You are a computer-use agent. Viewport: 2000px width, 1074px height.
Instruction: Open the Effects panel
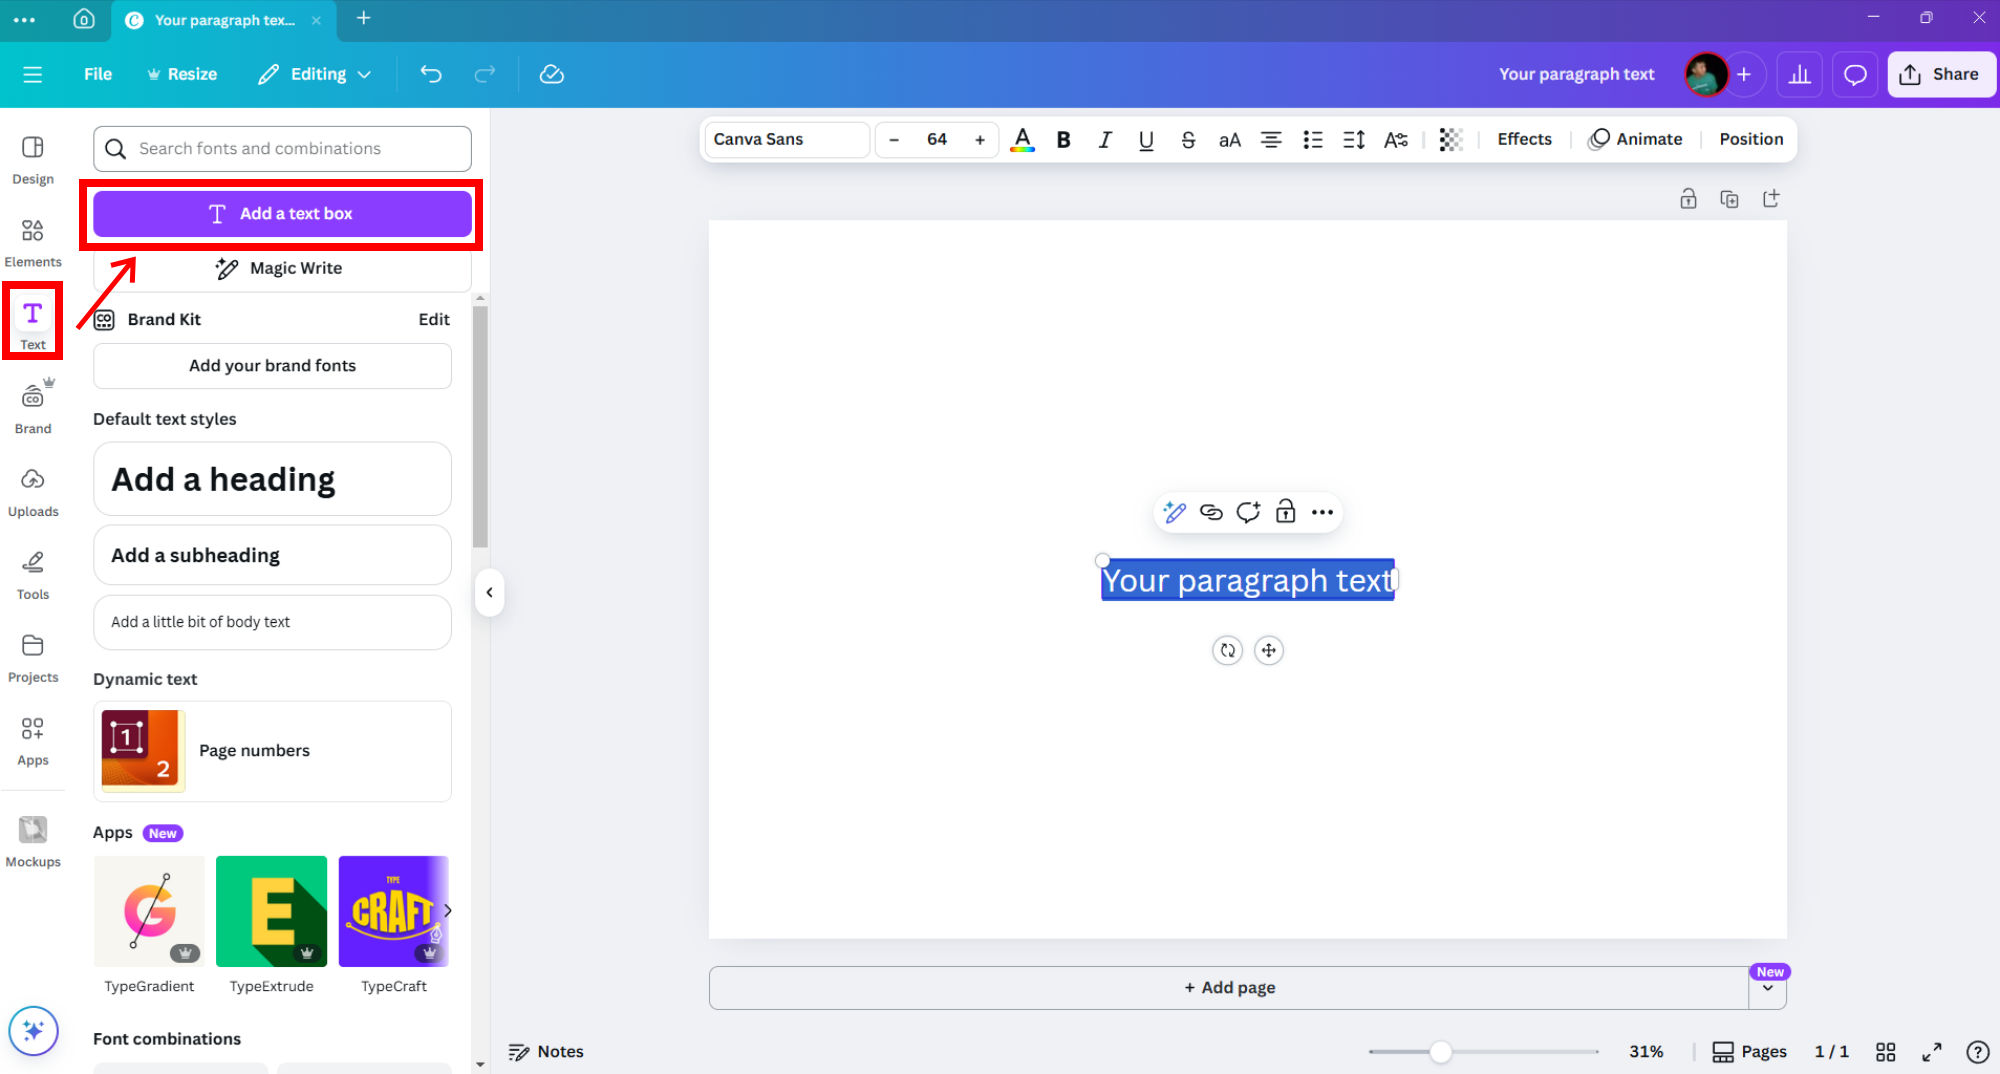[1524, 140]
